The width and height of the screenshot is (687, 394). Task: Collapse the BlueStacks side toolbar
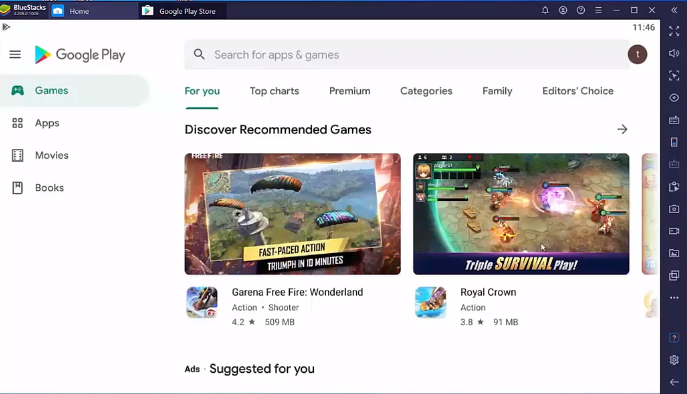(x=674, y=10)
